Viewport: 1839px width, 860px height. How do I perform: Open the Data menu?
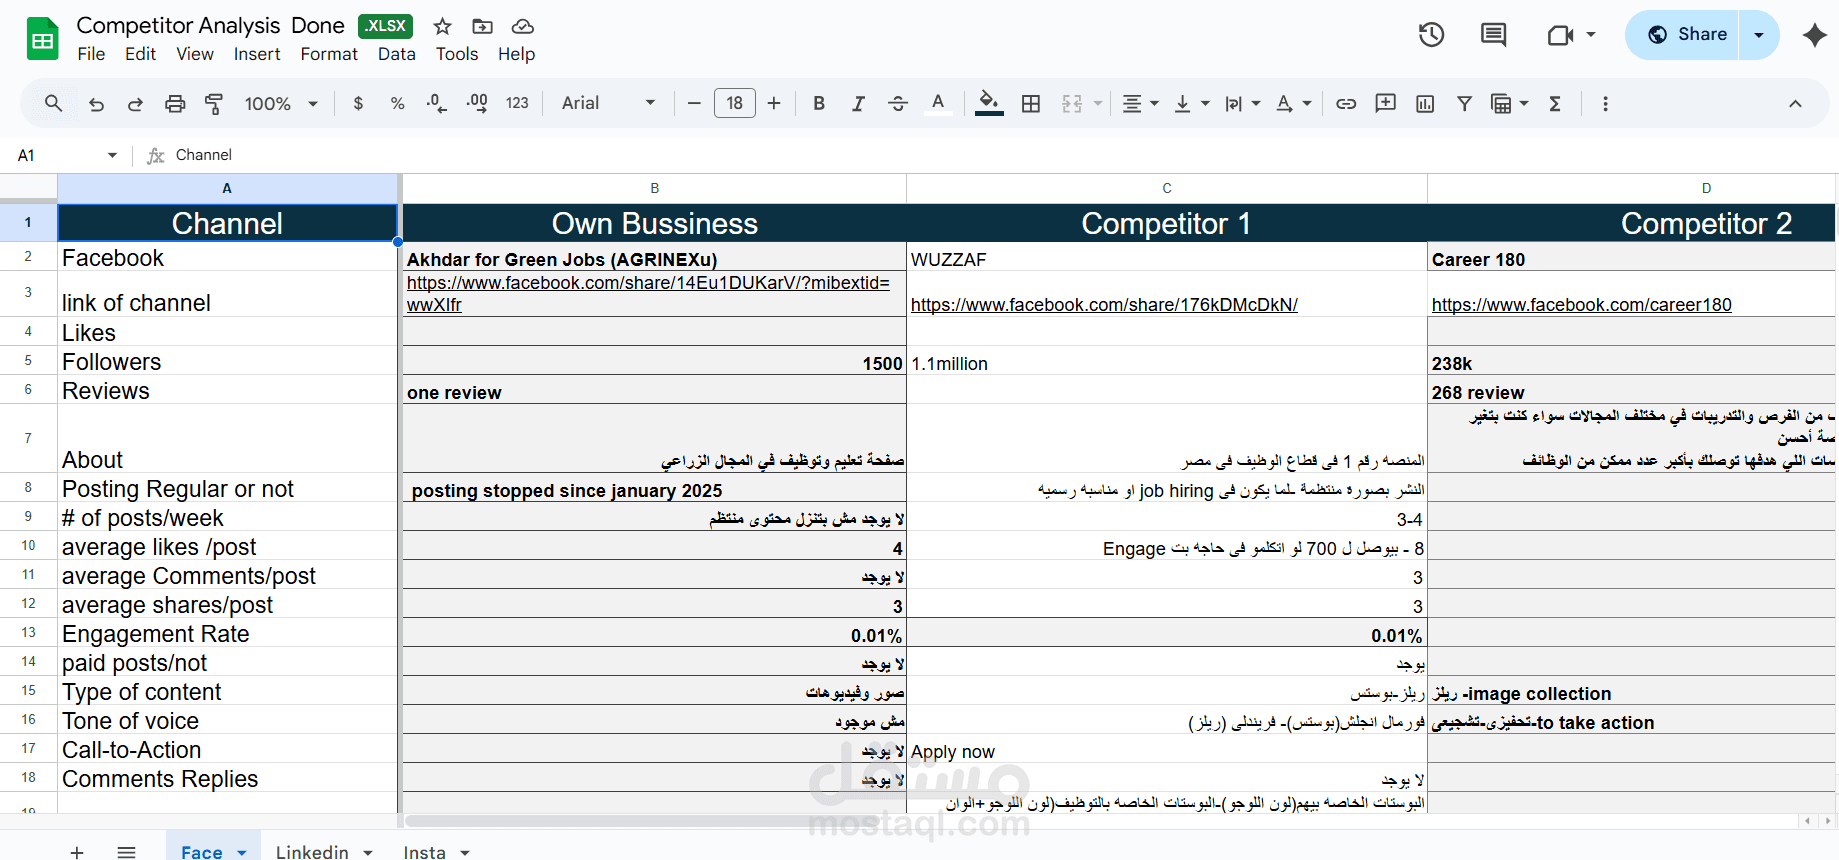[x=397, y=54]
